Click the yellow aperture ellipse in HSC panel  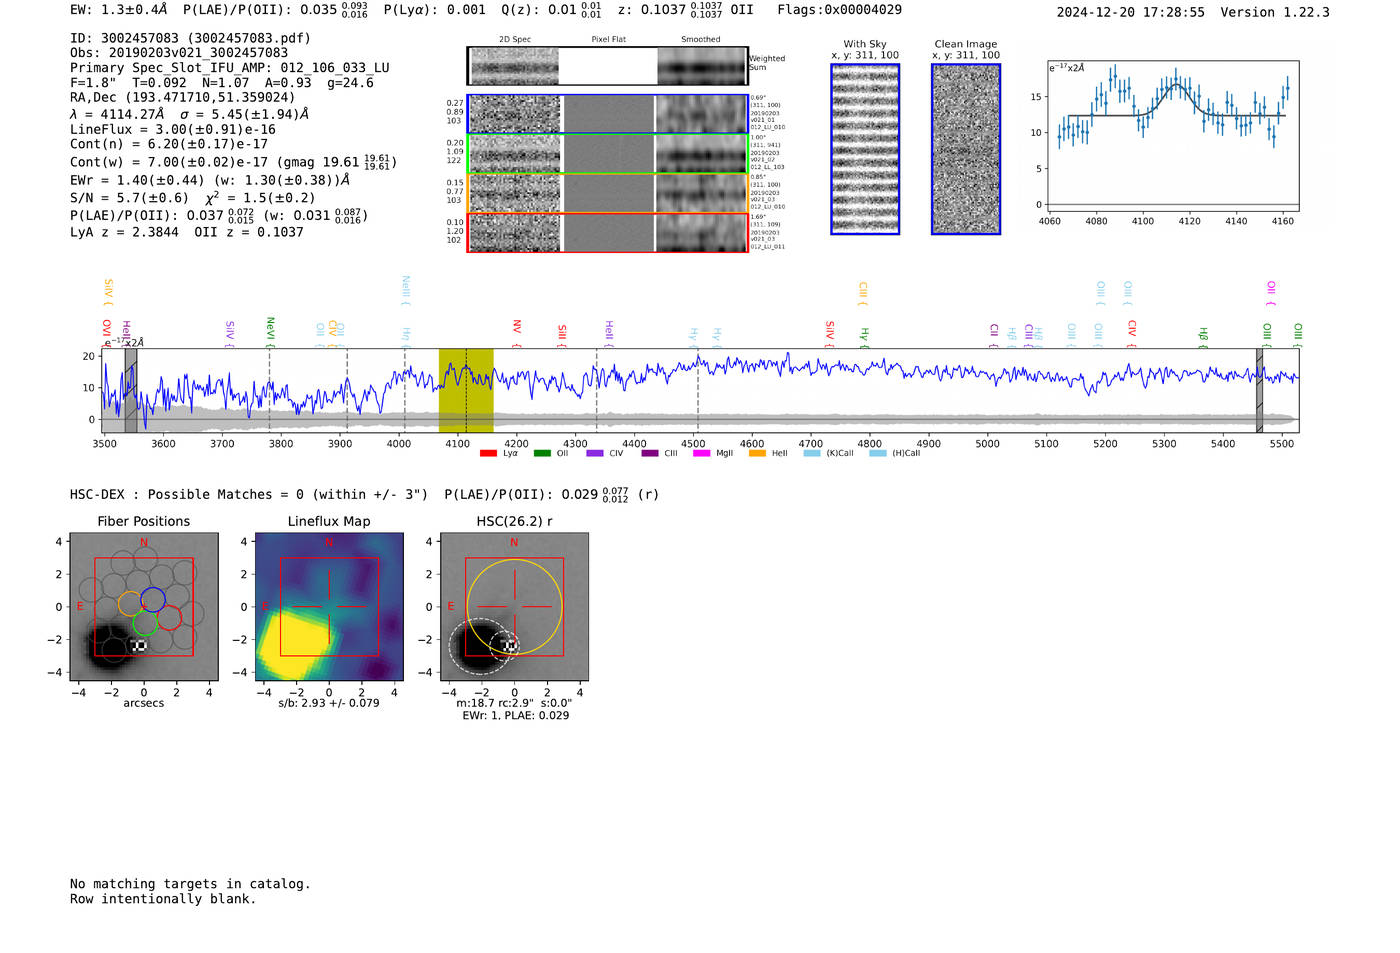[x=514, y=607]
